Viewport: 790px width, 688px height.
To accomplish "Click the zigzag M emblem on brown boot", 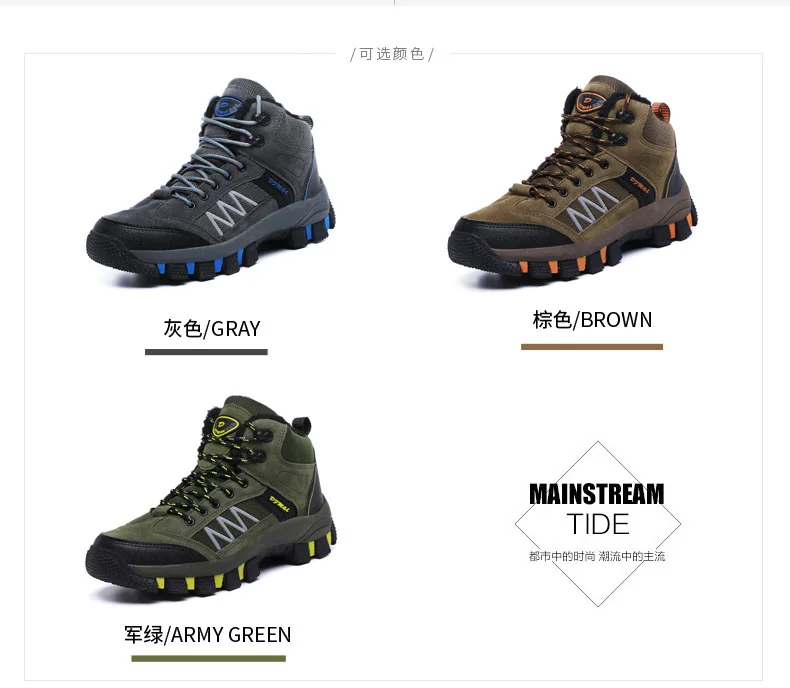I will (x=592, y=206).
